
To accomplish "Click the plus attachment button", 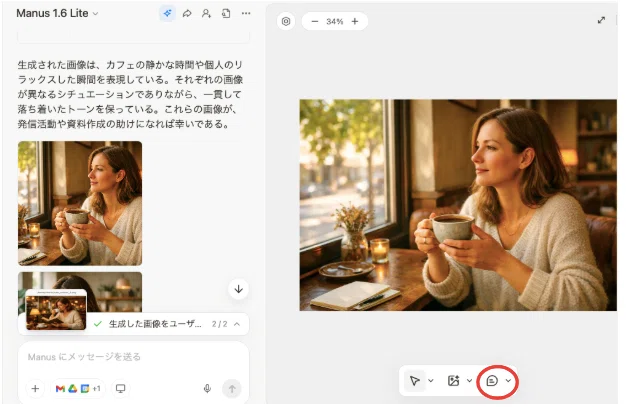I will (x=35, y=388).
